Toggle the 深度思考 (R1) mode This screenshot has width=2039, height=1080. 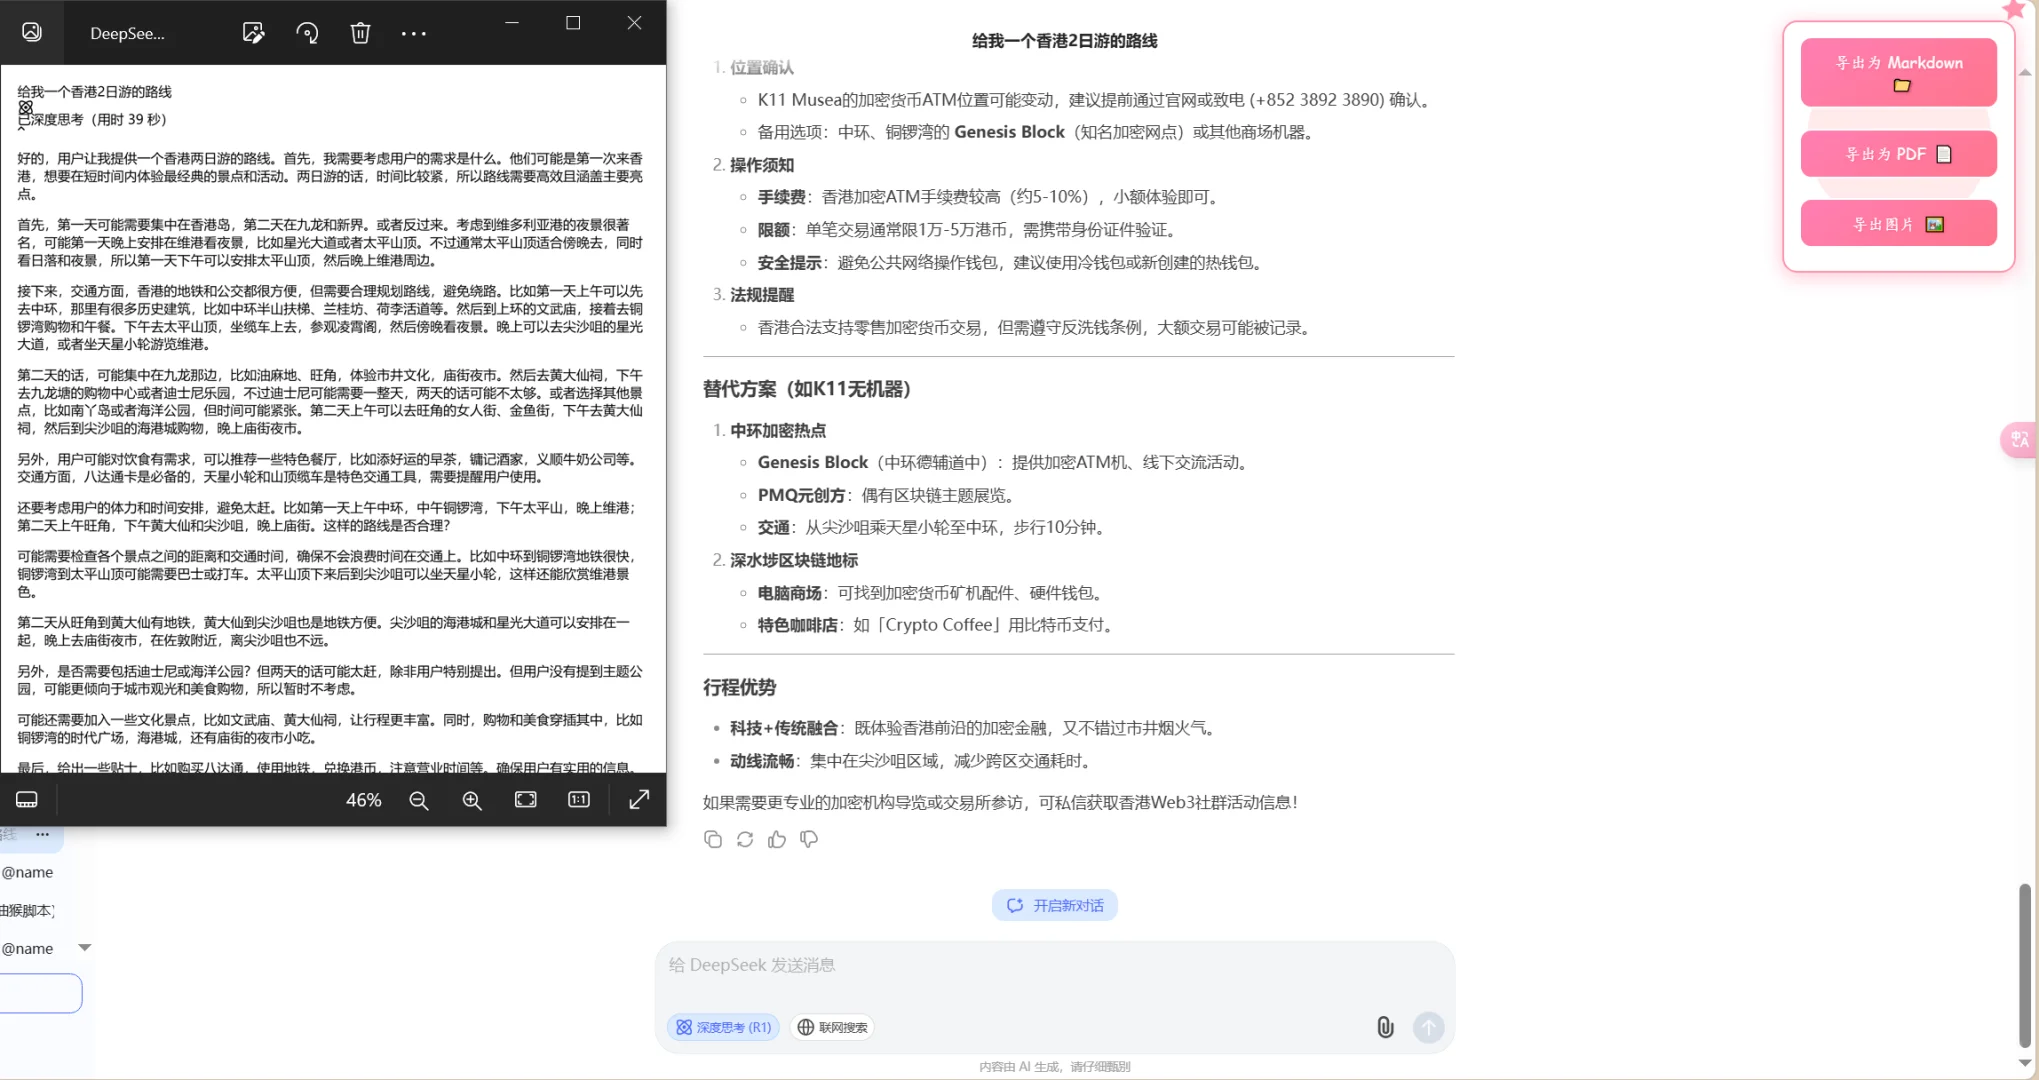click(723, 1027)
